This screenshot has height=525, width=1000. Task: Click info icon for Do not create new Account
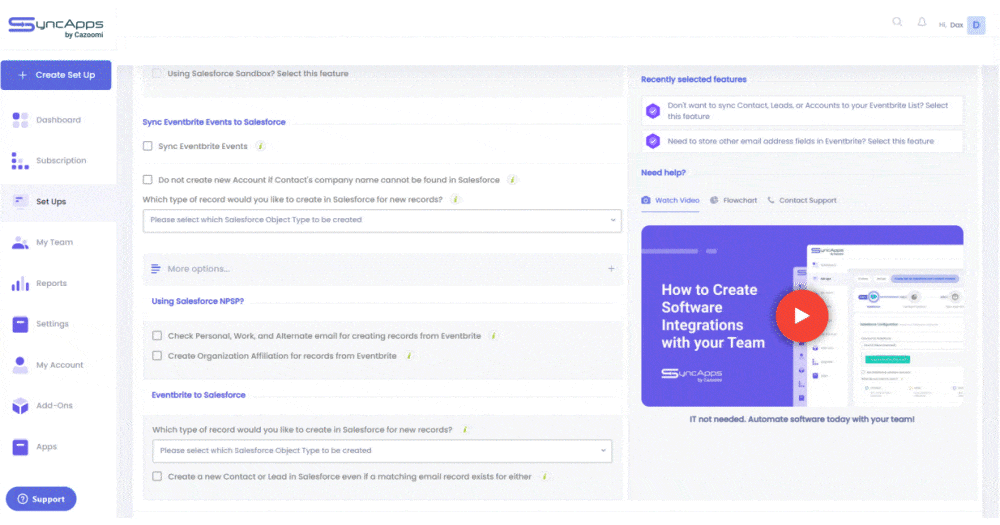[x=511, y=180]
